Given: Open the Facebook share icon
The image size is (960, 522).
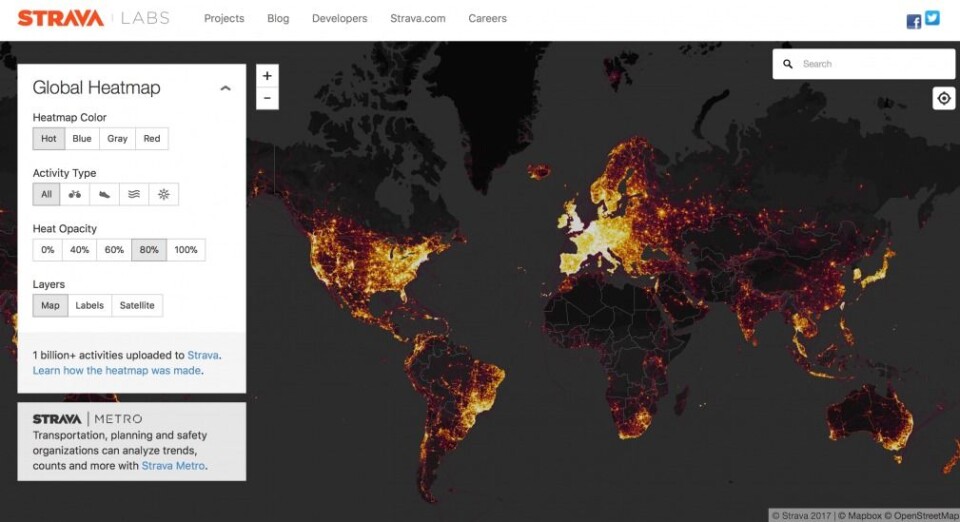Looking at the screenshot, I should point(913,22).
